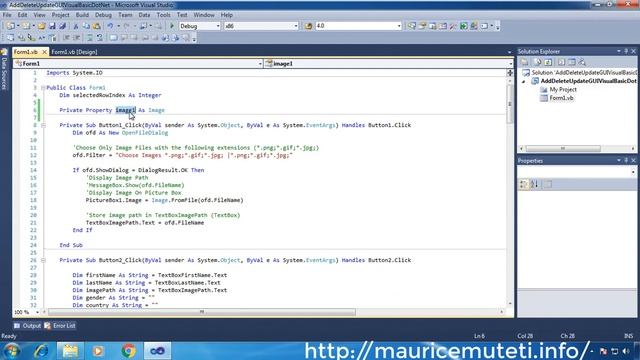Sort properties with the Categorized icon

[524, 184]
